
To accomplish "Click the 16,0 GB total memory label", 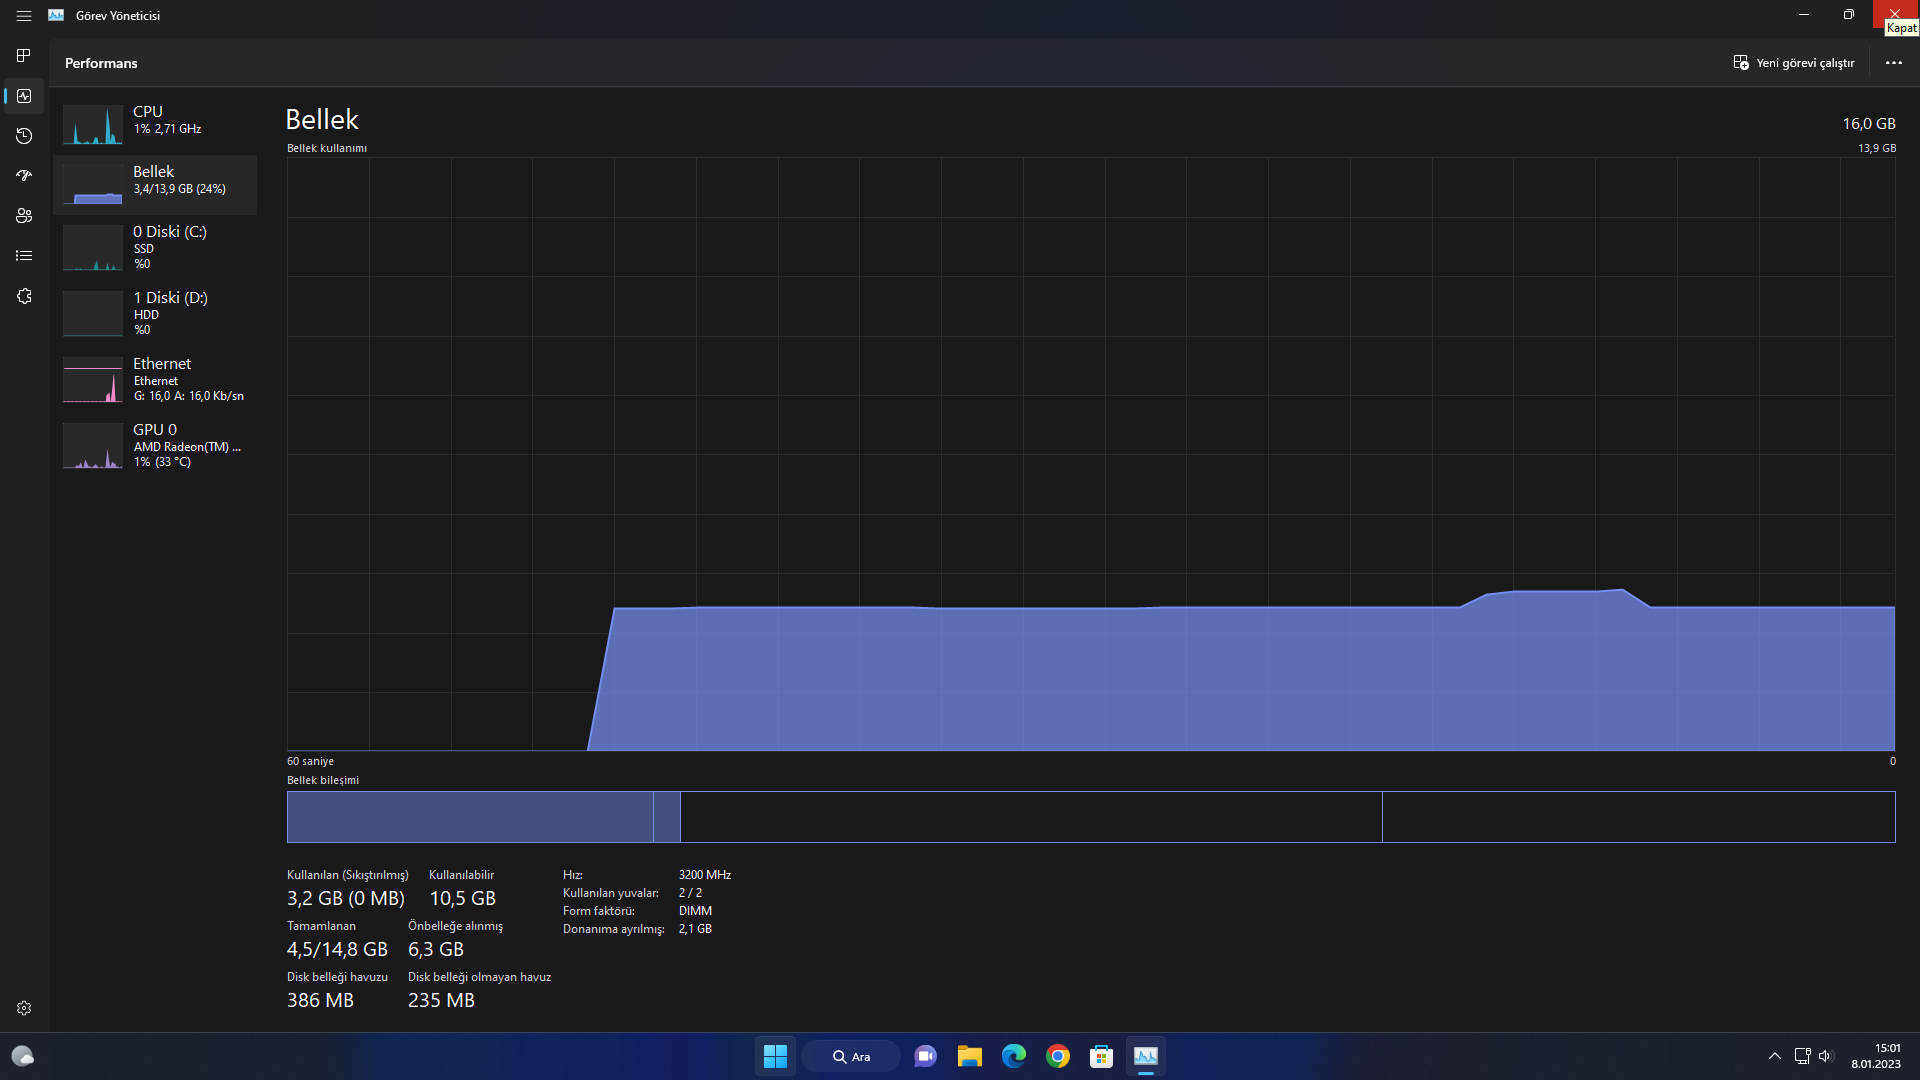I will [1869, 124].
